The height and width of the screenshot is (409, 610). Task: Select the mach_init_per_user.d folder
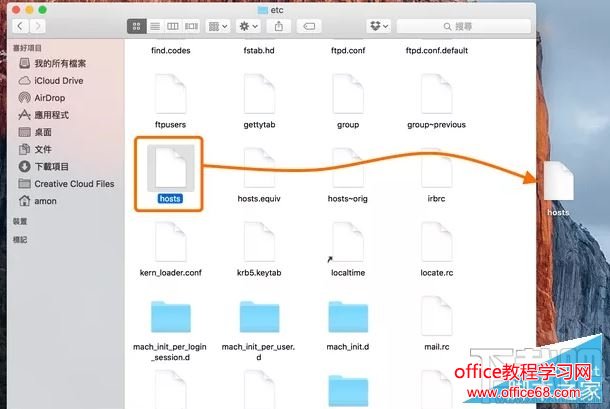(259, 316)
